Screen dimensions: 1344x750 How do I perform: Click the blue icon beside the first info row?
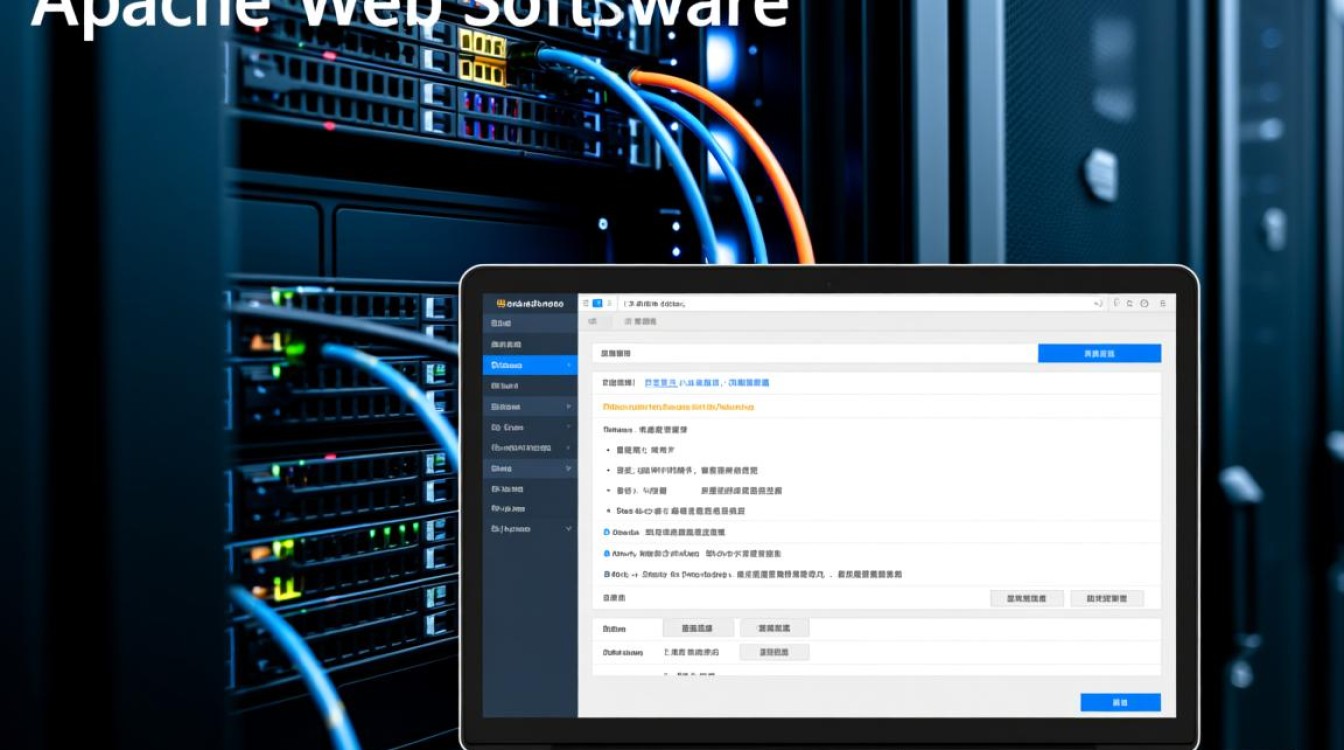click(x=607, y=532)
